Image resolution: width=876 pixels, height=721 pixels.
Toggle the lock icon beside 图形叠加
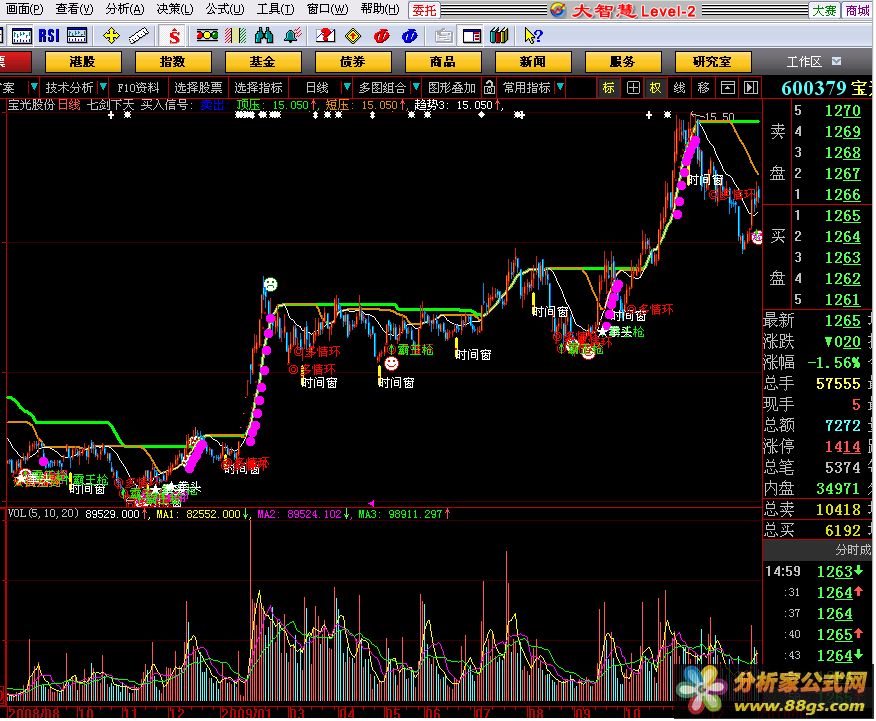pos(490,88)
